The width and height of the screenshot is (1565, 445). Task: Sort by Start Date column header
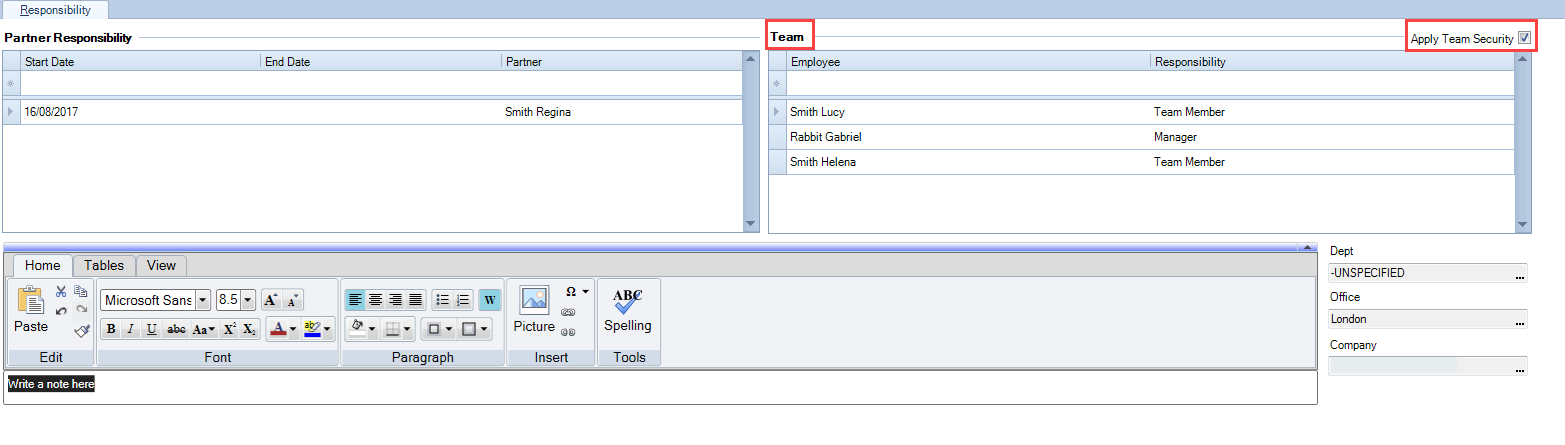tap(140, 61)
